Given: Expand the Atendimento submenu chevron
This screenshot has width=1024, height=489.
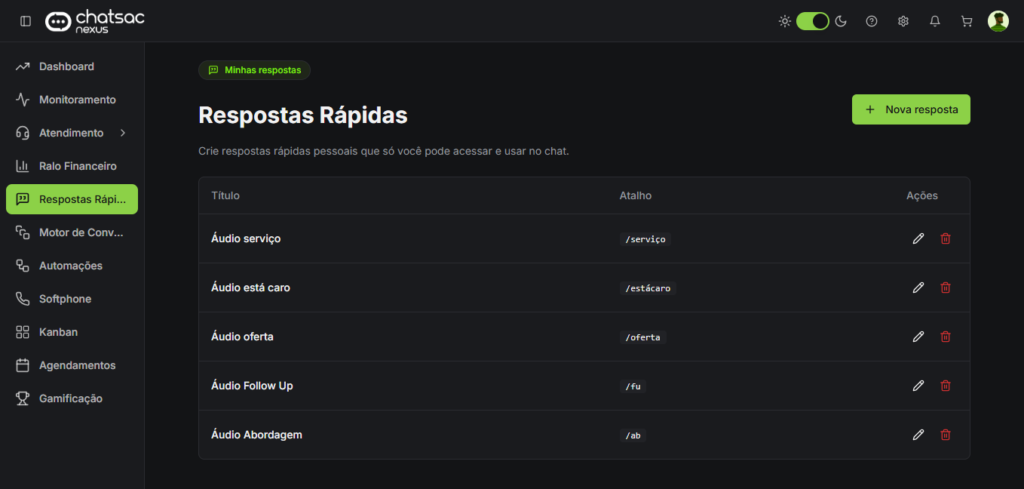Looking at the screenshot, I should point(122,133).
